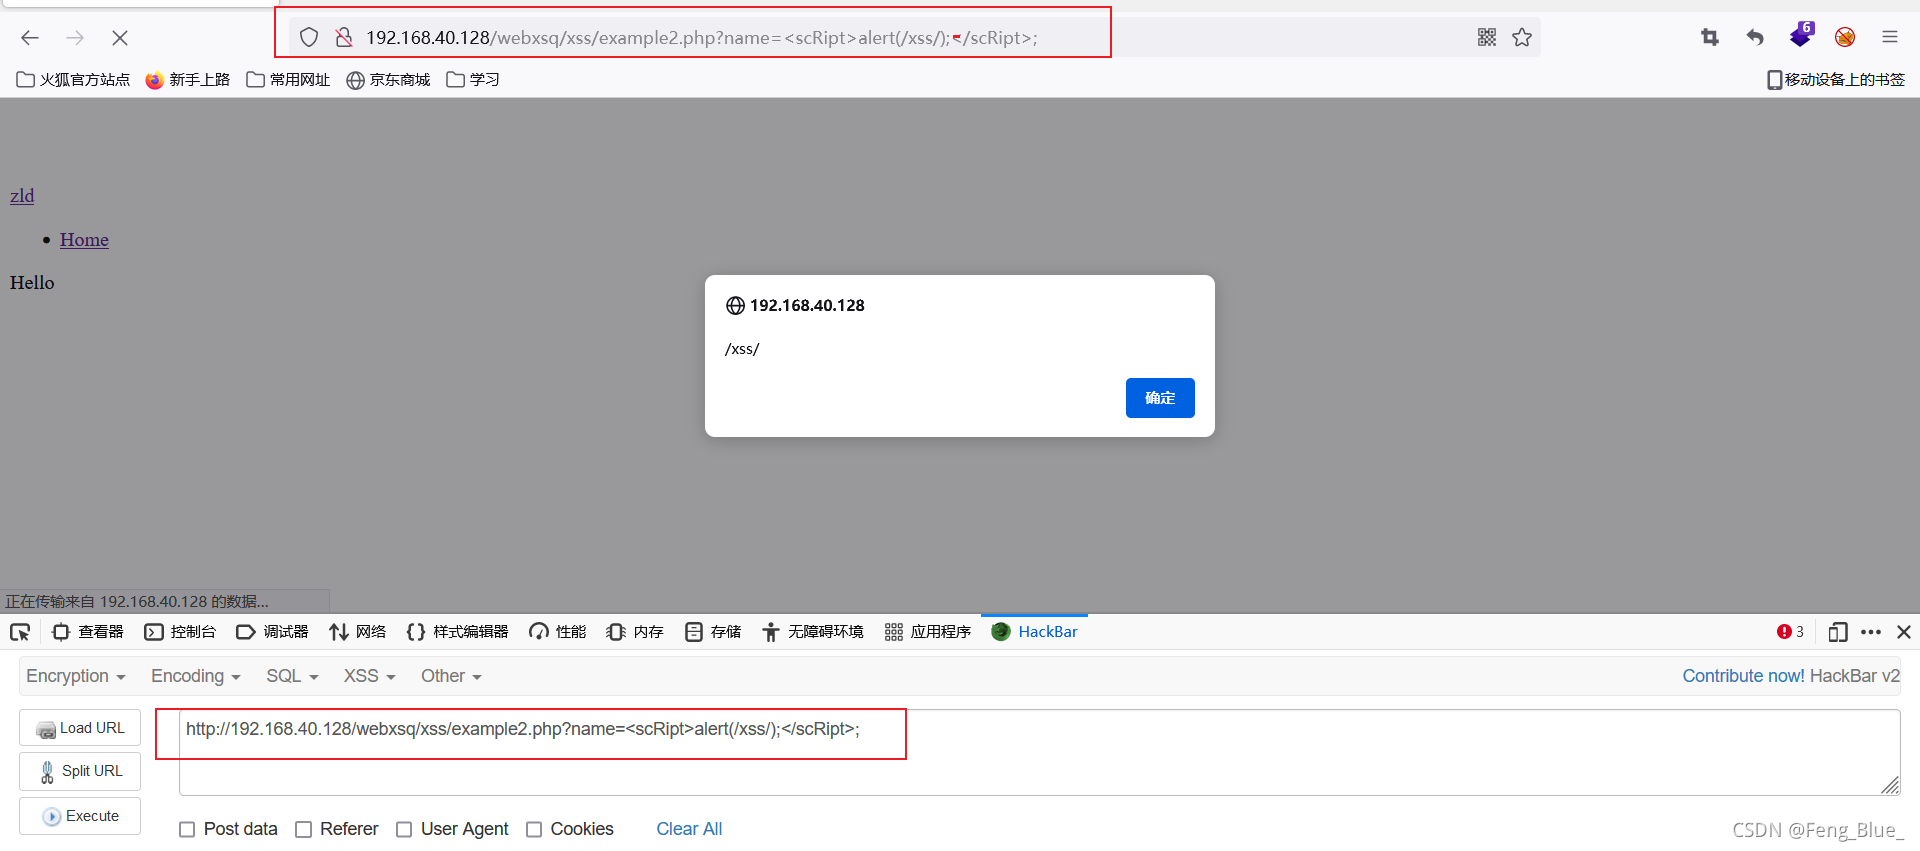Open the tracking protection shield icon
This screenshot has width=1920, height=851.
pyautogui.click(x=309, y=38)
